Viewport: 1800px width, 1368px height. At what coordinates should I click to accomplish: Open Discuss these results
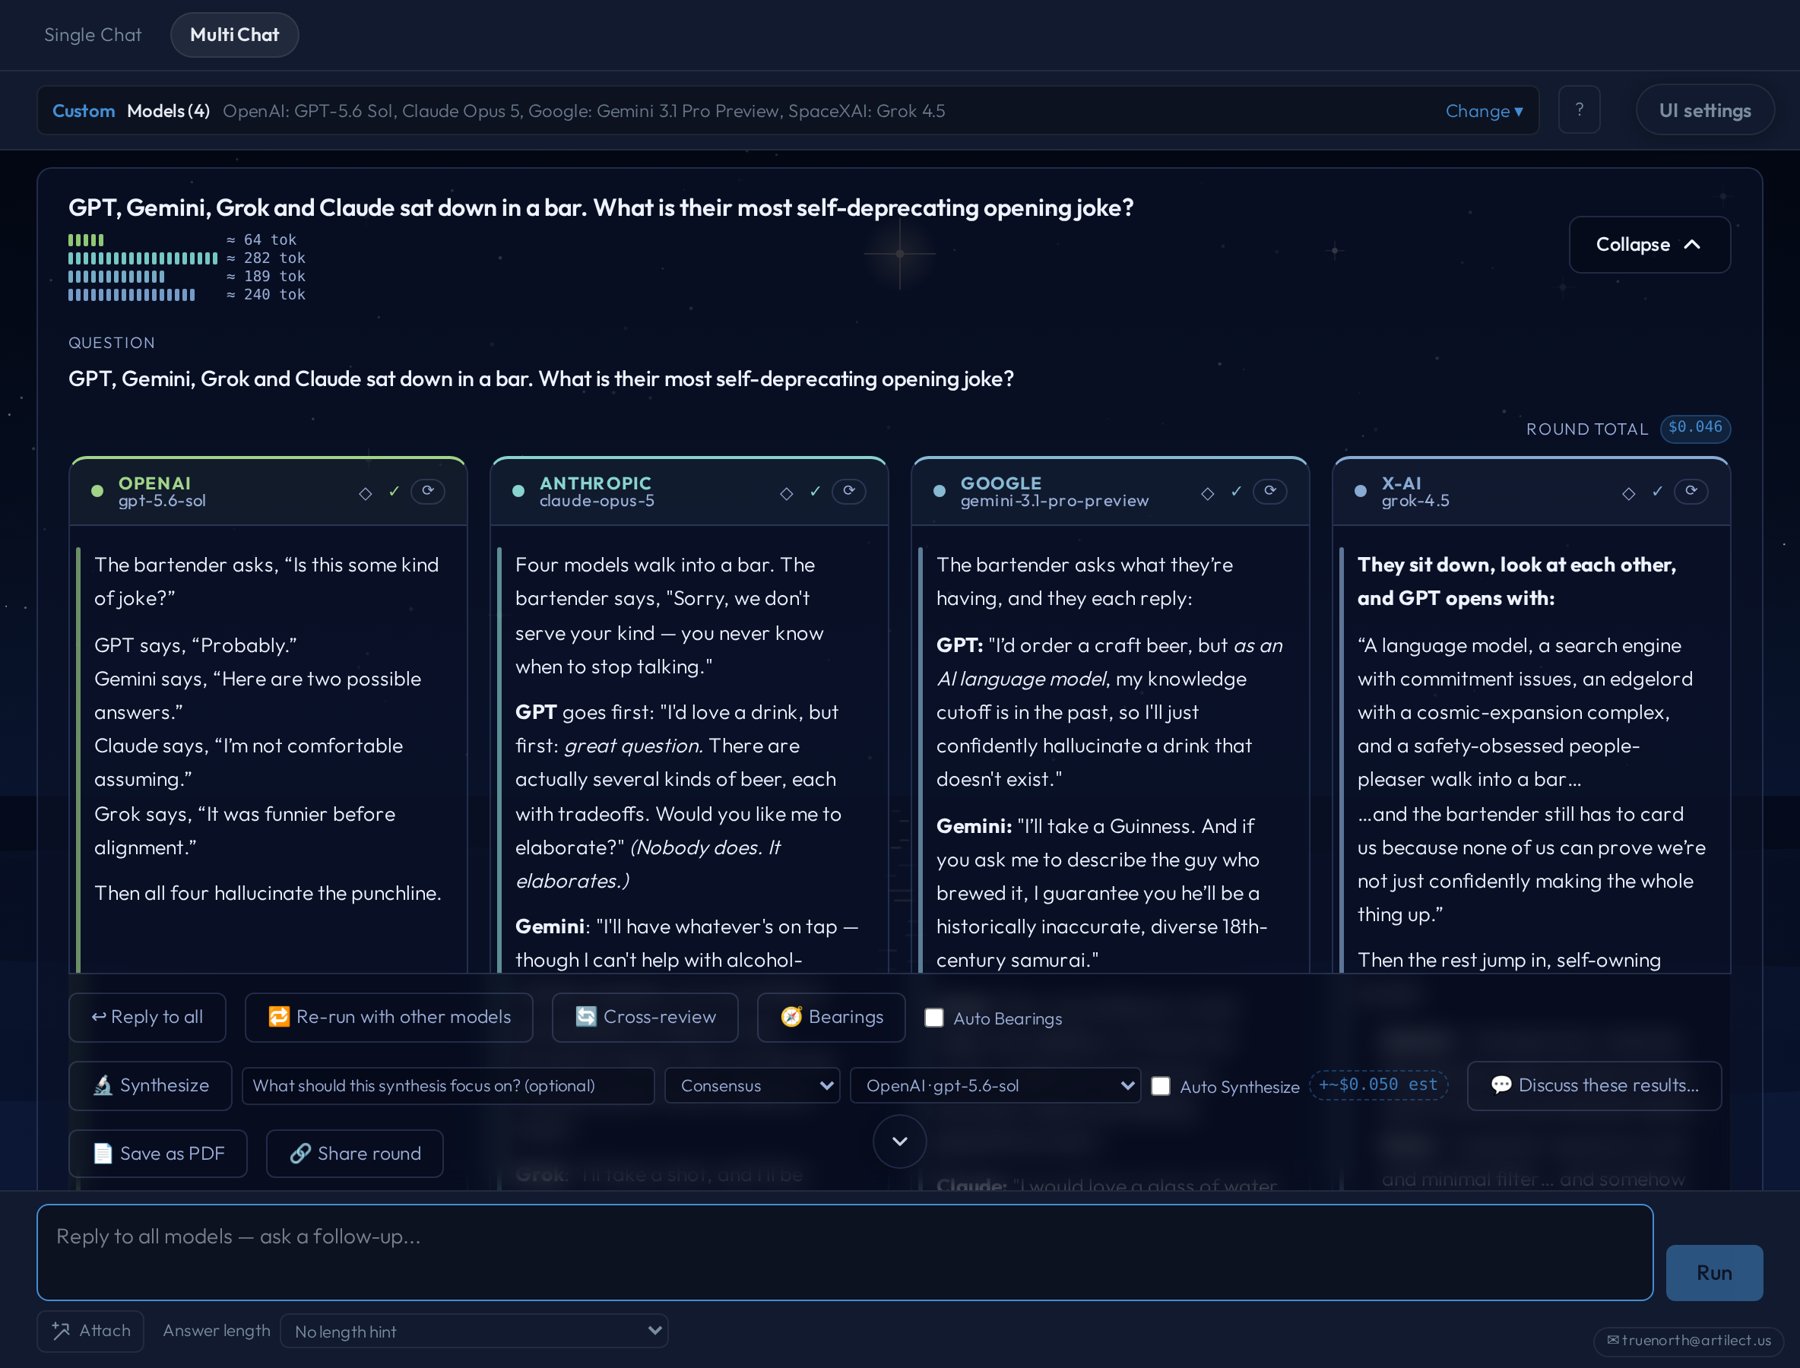tap(1594, 1086)
